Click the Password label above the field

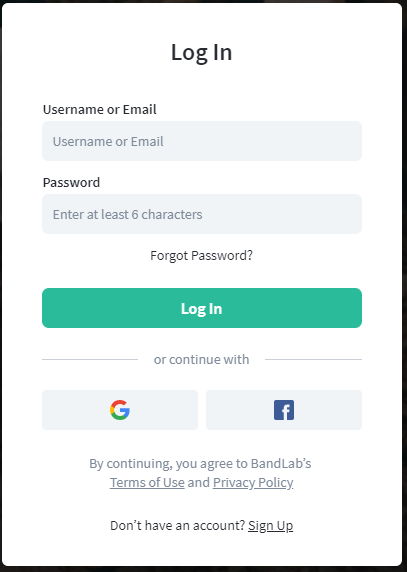coord(71,182)
